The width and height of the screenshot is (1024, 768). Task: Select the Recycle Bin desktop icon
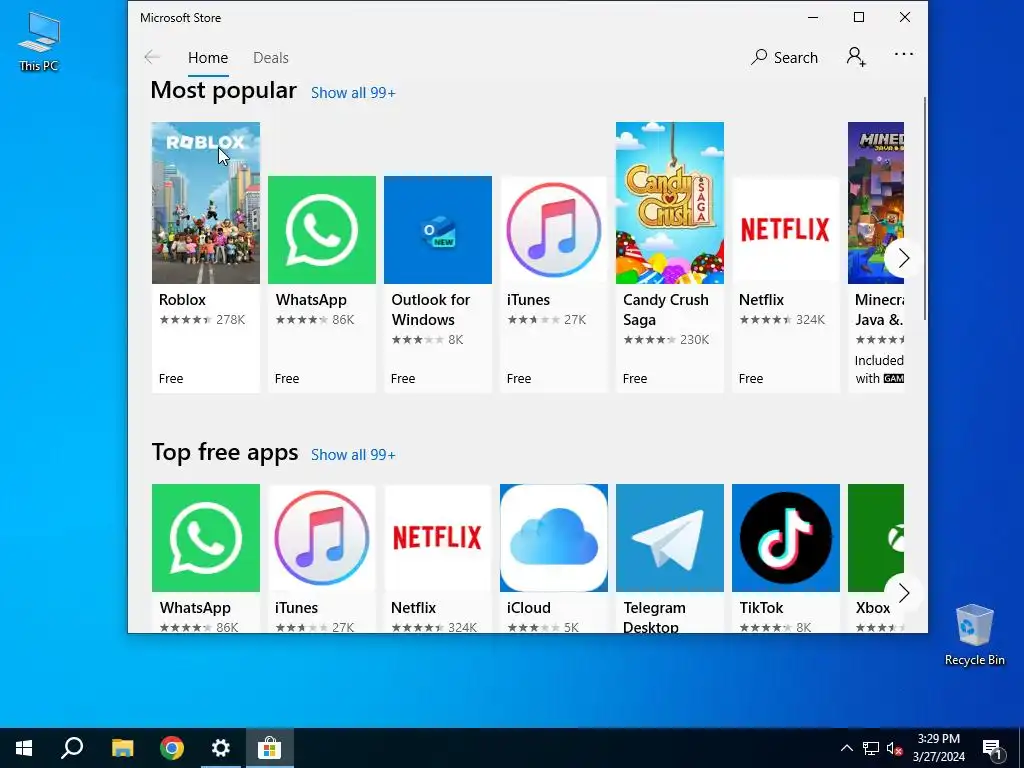click(x=974, y=635)
